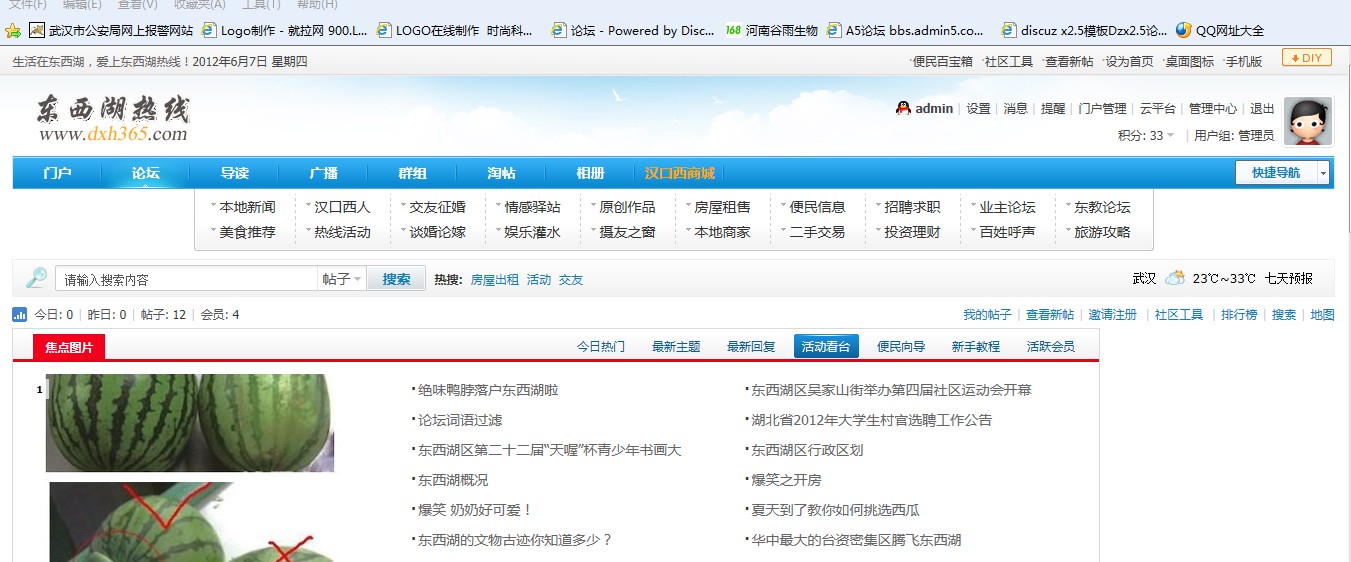Open 七天预报 weather forecast link

[x=1289, y=278]
